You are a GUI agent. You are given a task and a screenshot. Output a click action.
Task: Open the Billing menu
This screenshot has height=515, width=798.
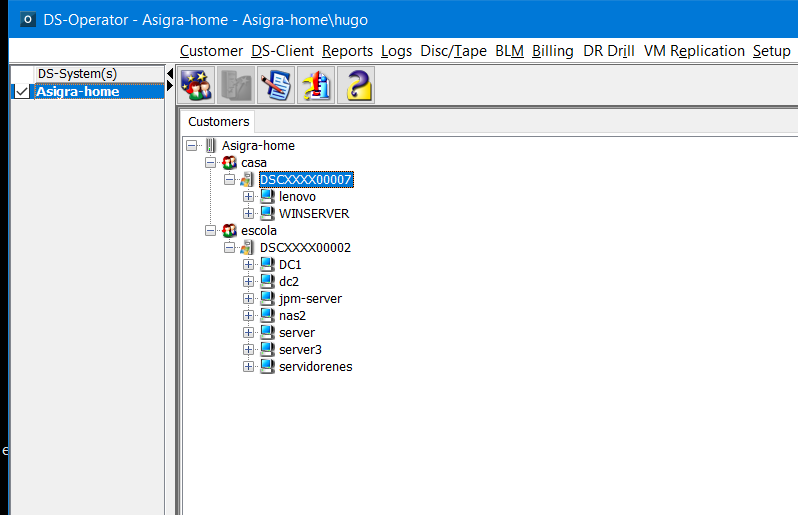pyautogui.click(x=553, y=51)
